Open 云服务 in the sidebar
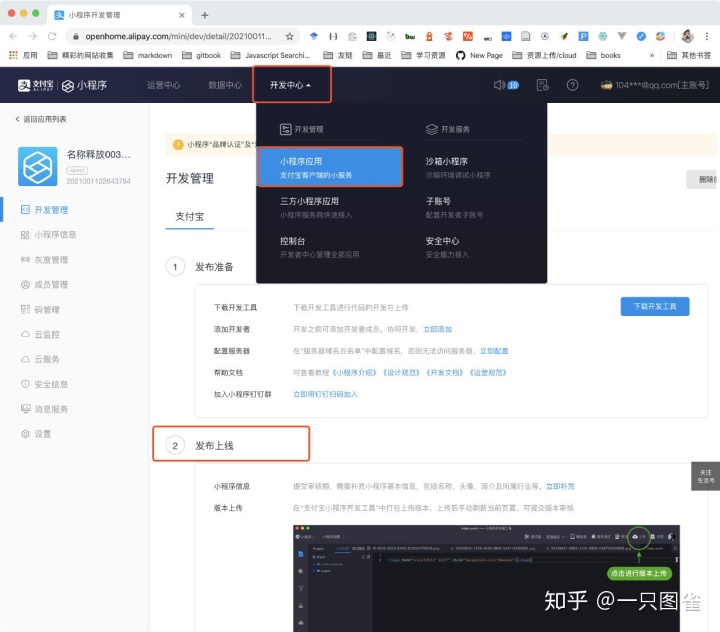 (40, 359)
